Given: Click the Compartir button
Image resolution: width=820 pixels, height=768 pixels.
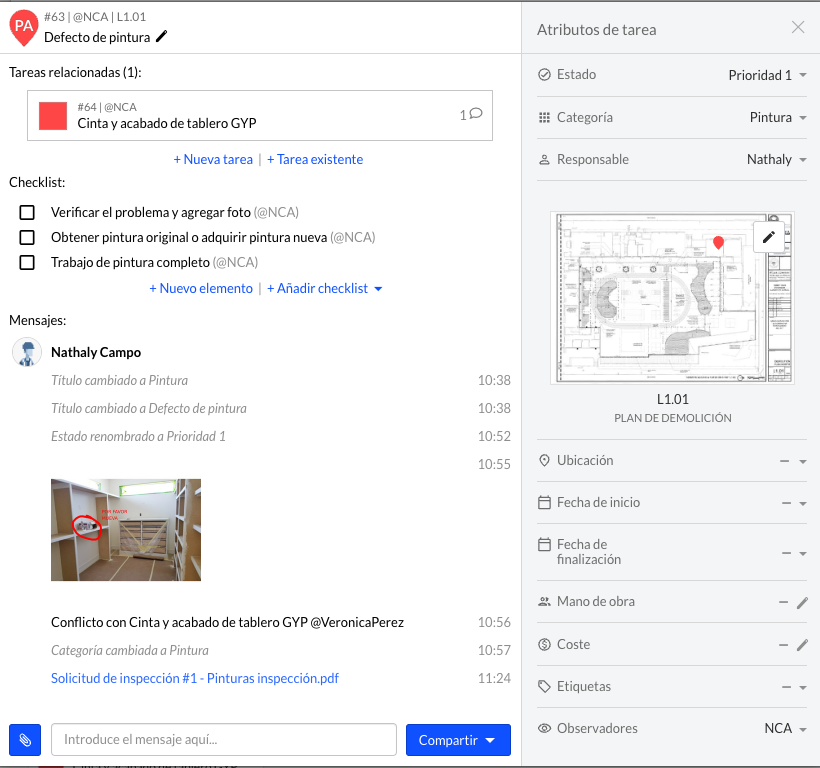Looking at the screenshot, I should click(x=458, y=740).
